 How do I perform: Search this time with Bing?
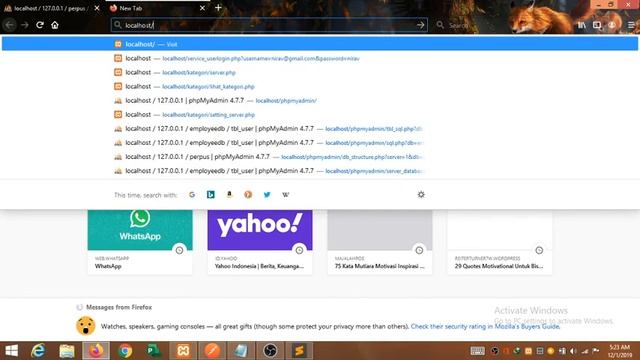211,195
